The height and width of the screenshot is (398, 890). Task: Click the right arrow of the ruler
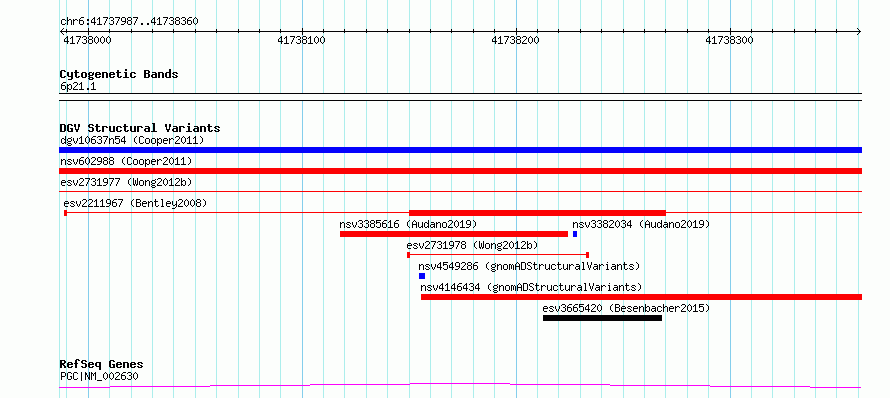coord(859,31)
